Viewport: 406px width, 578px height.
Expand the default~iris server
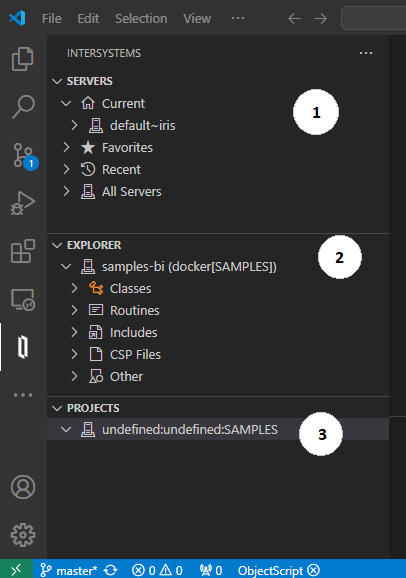click(74, 125)
